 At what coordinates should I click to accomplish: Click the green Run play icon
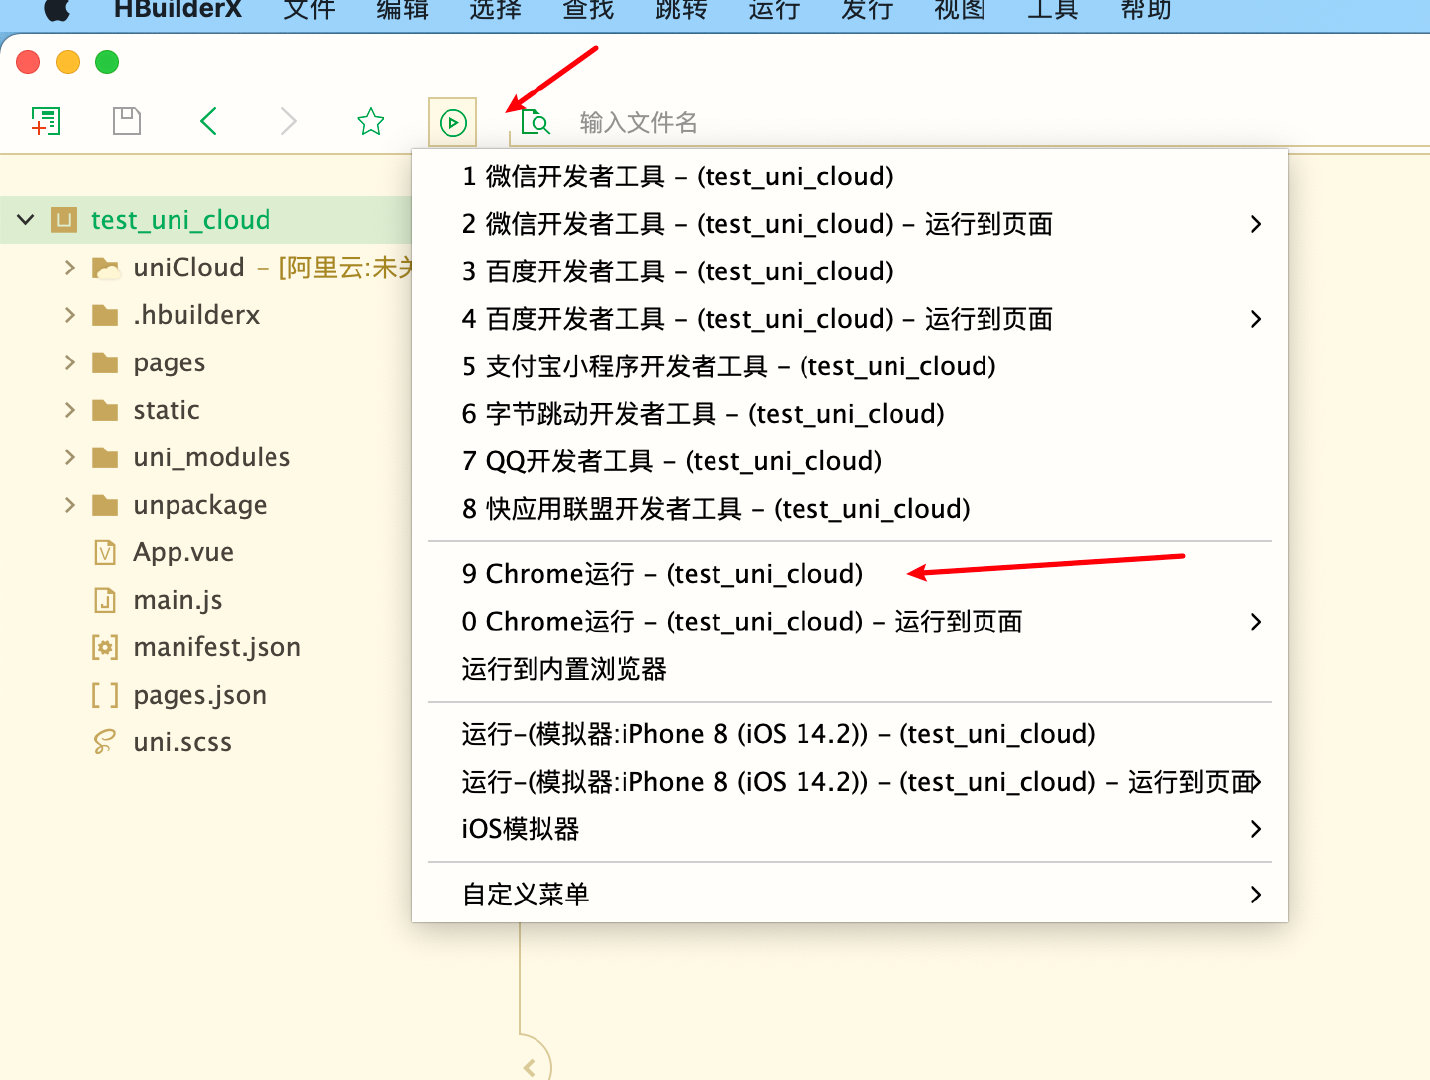pos(453,122)
